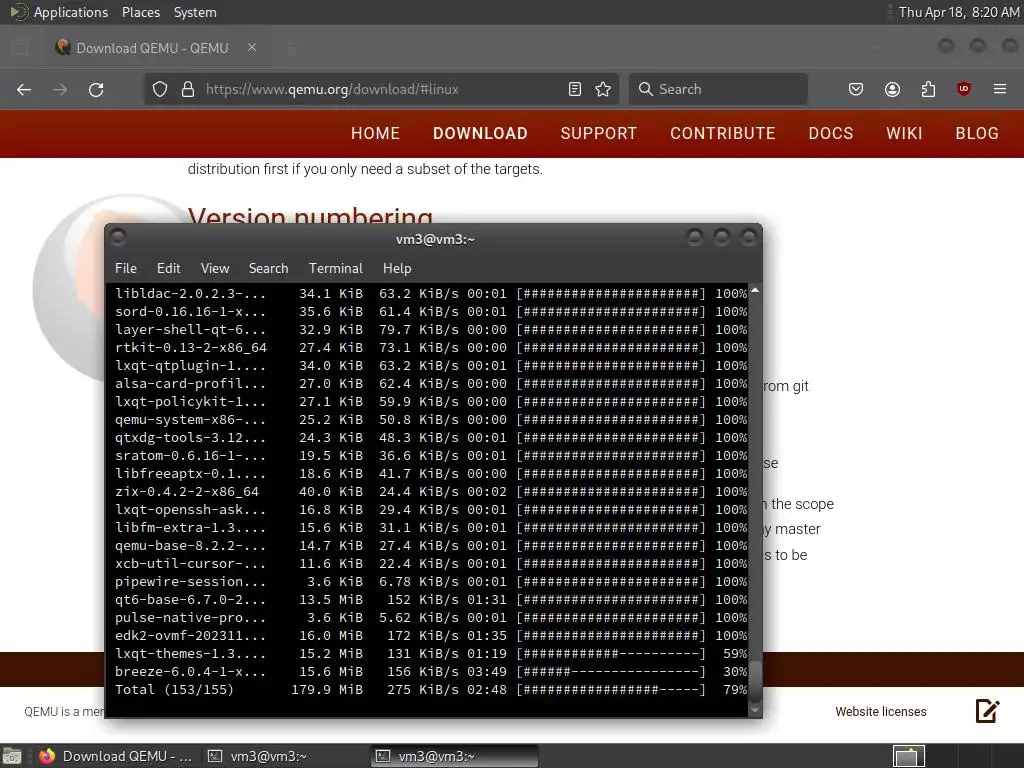Toggle reader view icon in address bar
Screen dimensions: 1024x768
575,89
